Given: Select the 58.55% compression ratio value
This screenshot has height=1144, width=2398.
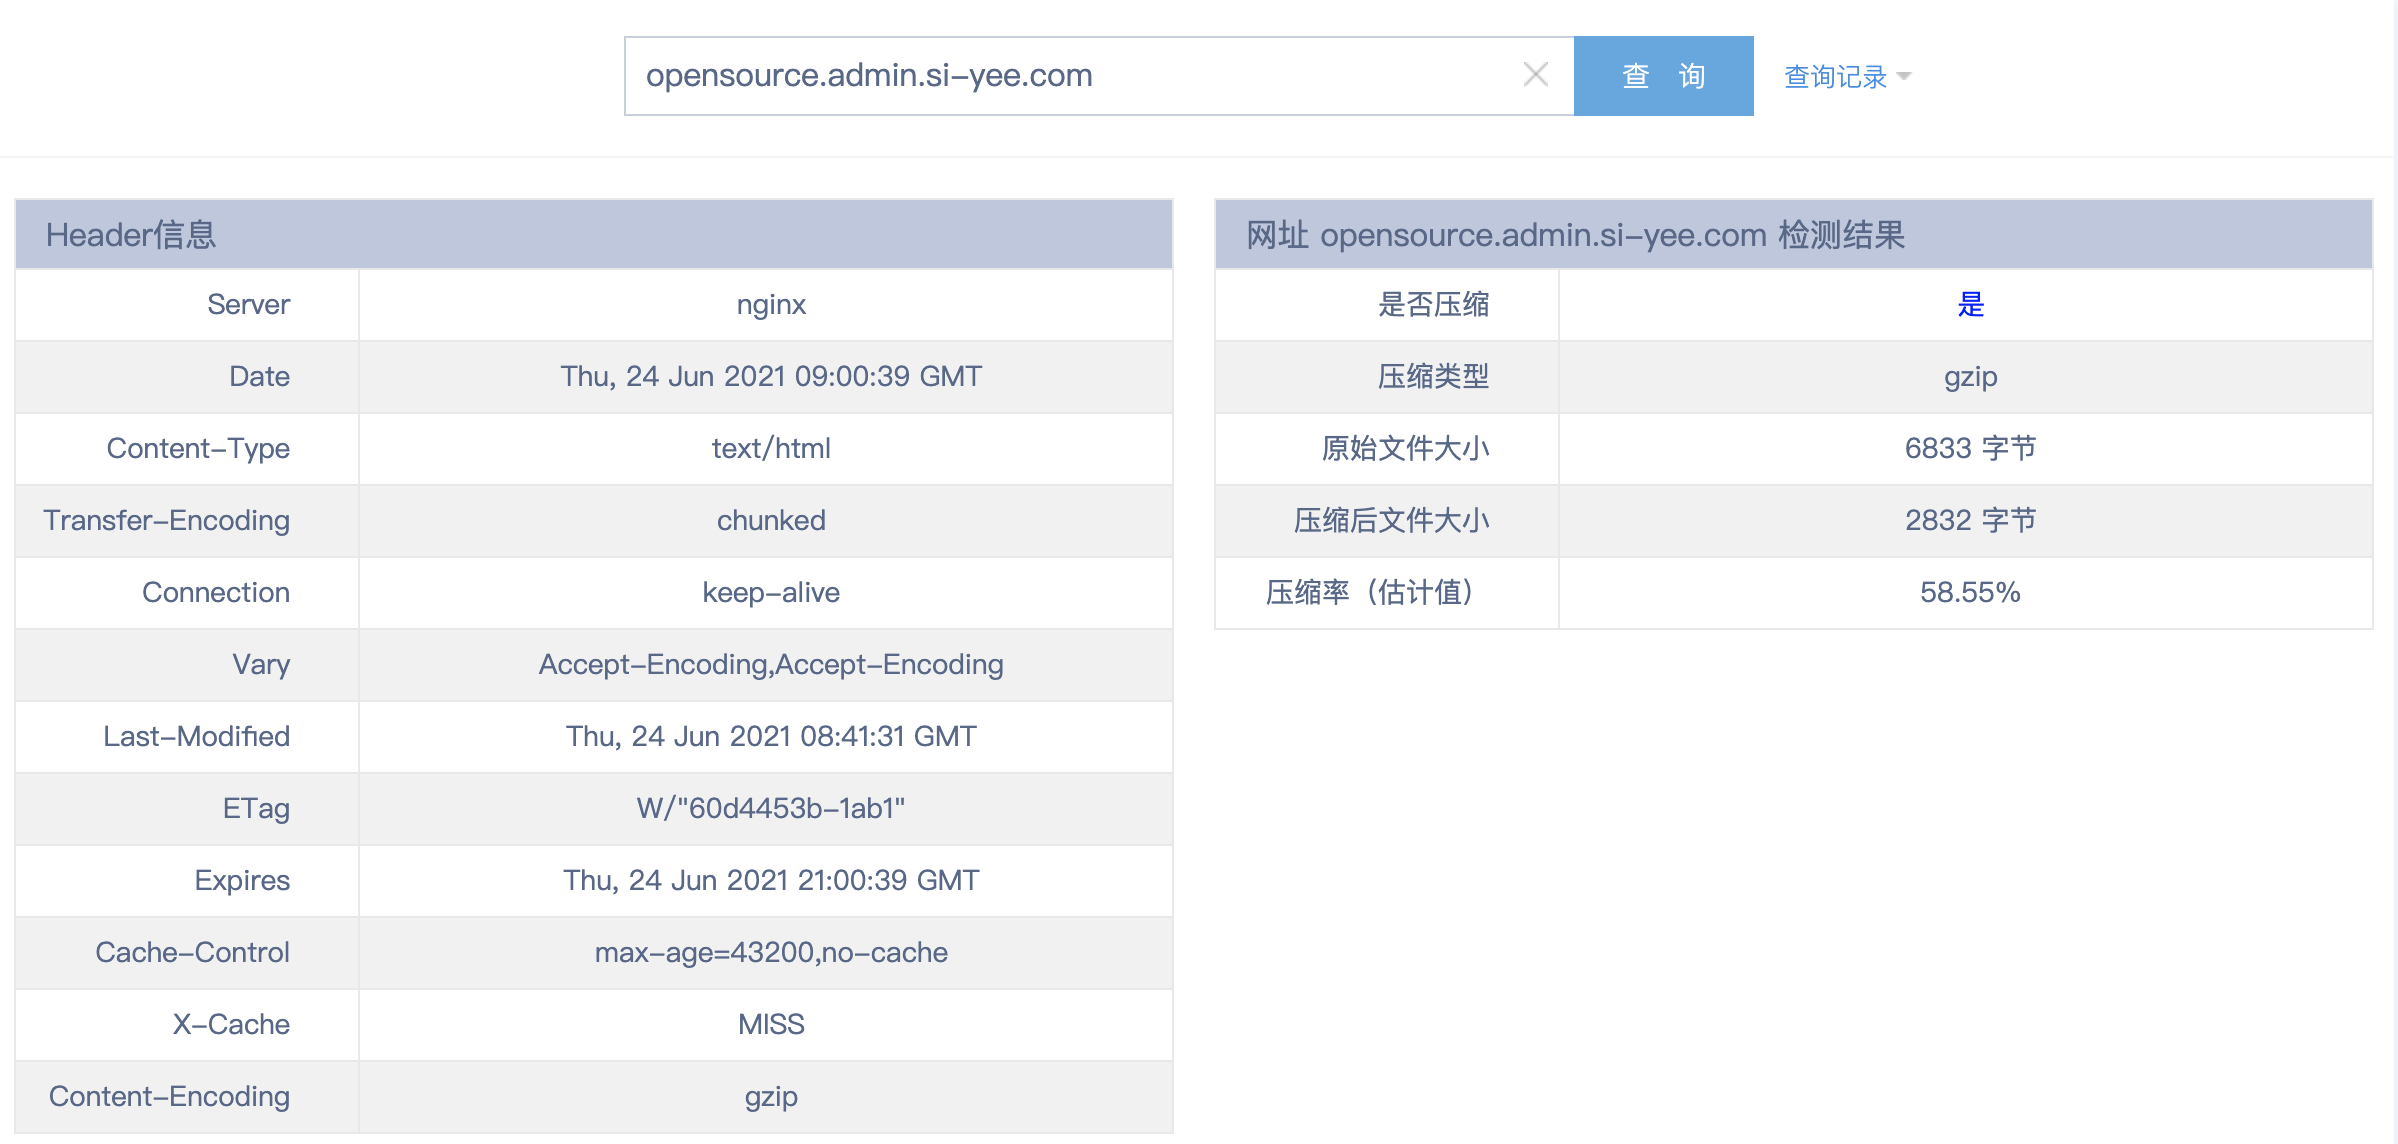Looking at the screenshot, I should 1970,593.
